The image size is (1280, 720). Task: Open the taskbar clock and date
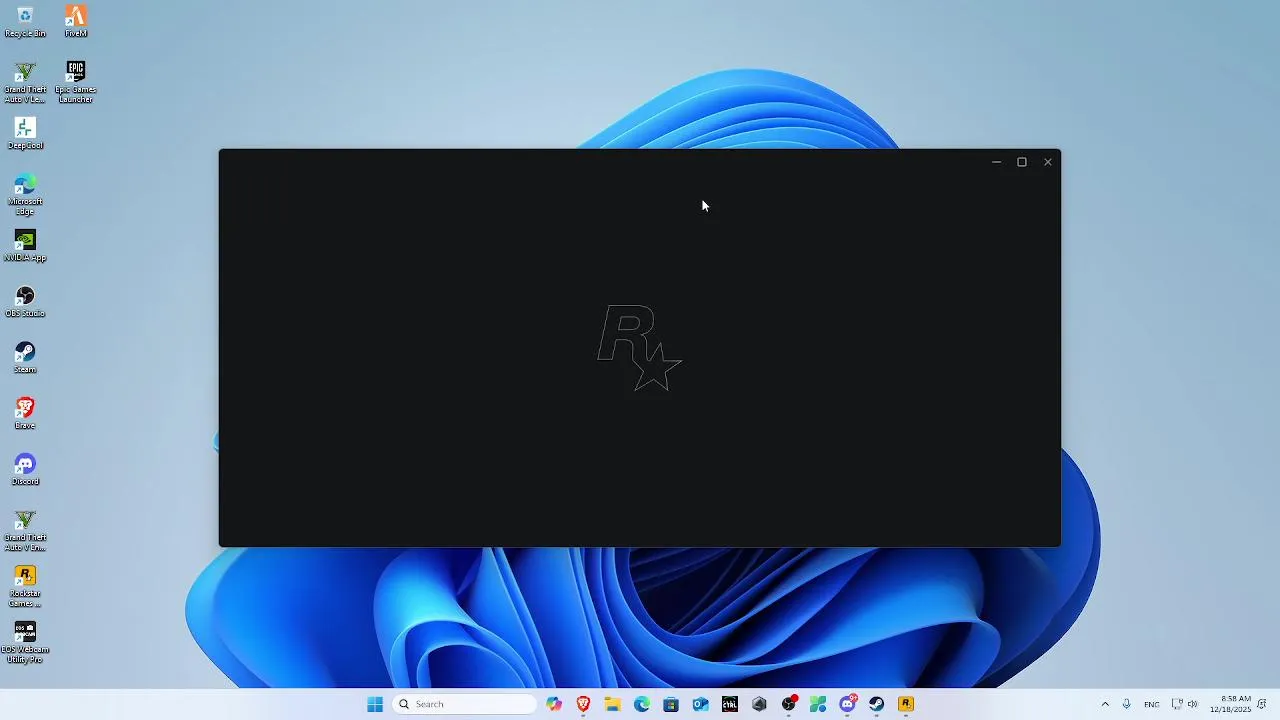click(1230, 704)
